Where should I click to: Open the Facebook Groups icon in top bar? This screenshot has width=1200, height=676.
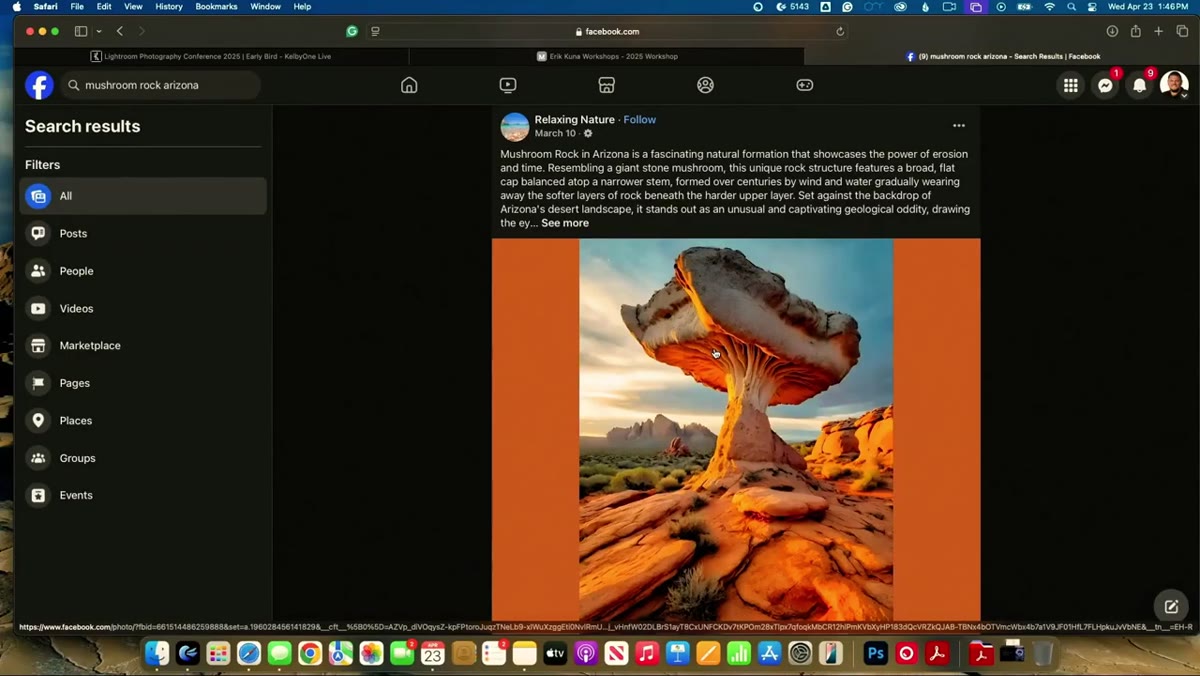coord(706,85)
